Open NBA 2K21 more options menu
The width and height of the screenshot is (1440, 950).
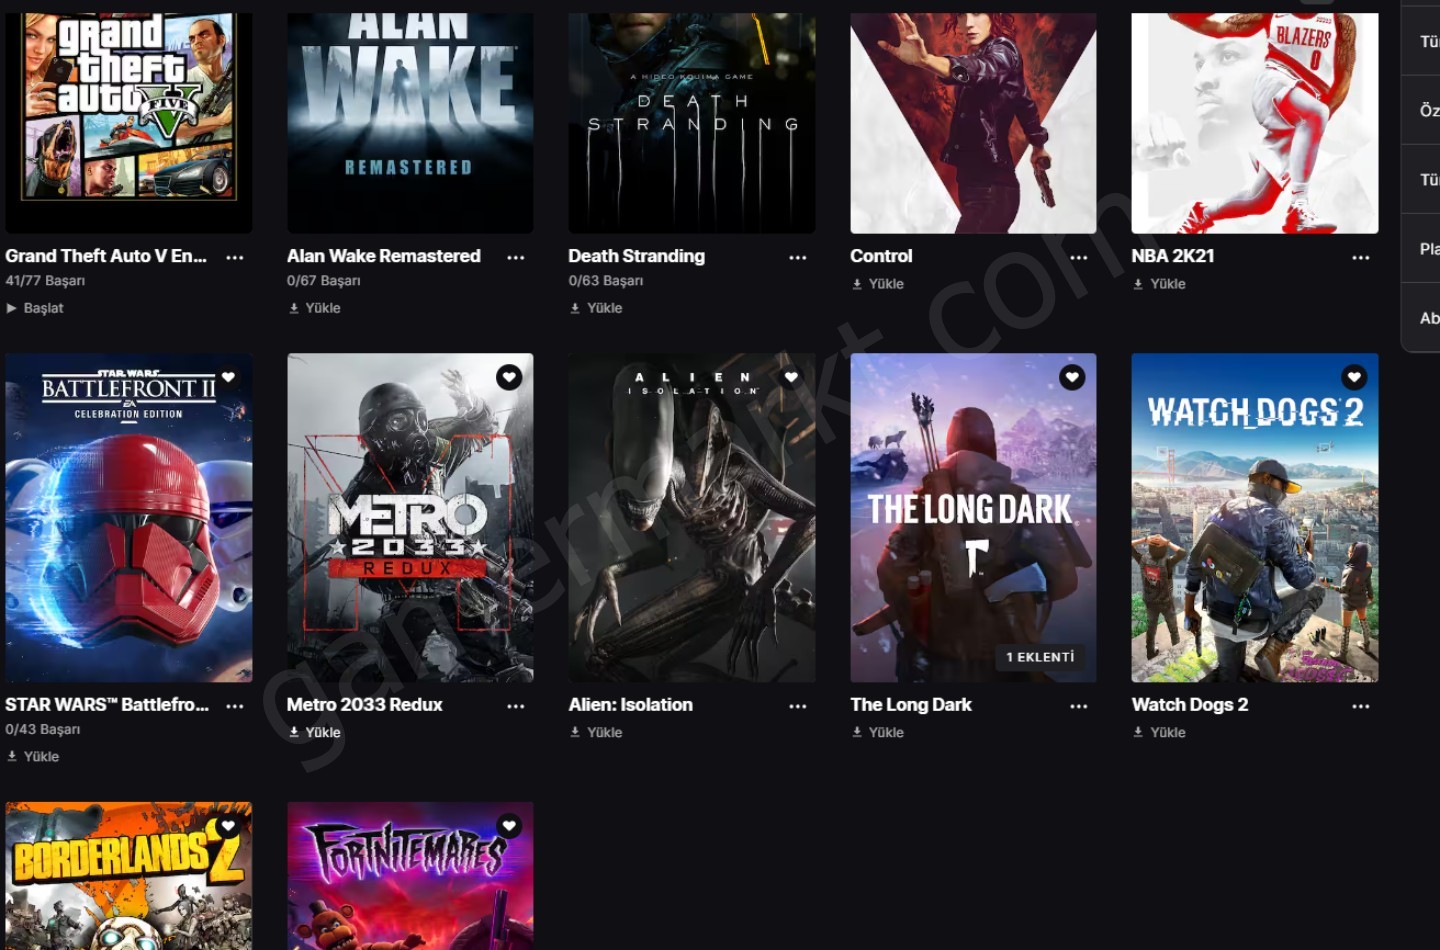1361,257
